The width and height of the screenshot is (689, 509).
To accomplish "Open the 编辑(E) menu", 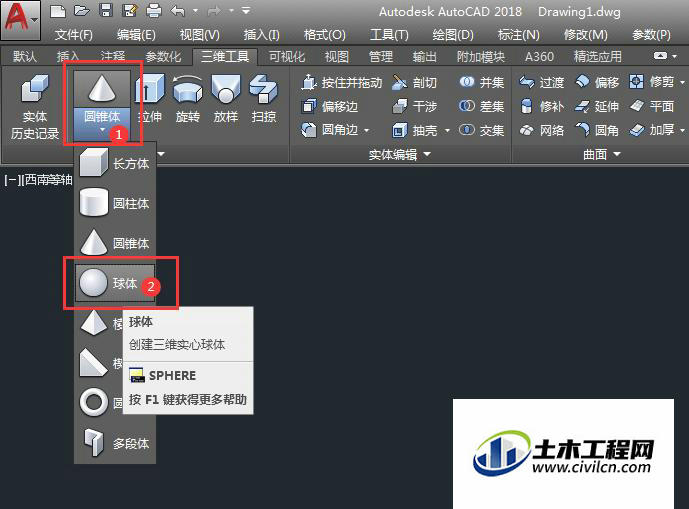I will [136, 35].
